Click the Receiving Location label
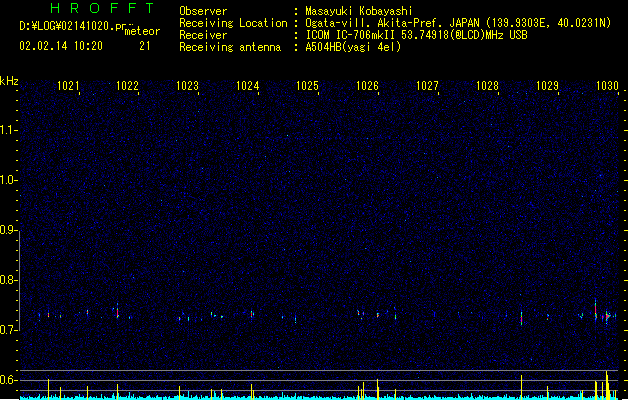 (x=233, y=23)
